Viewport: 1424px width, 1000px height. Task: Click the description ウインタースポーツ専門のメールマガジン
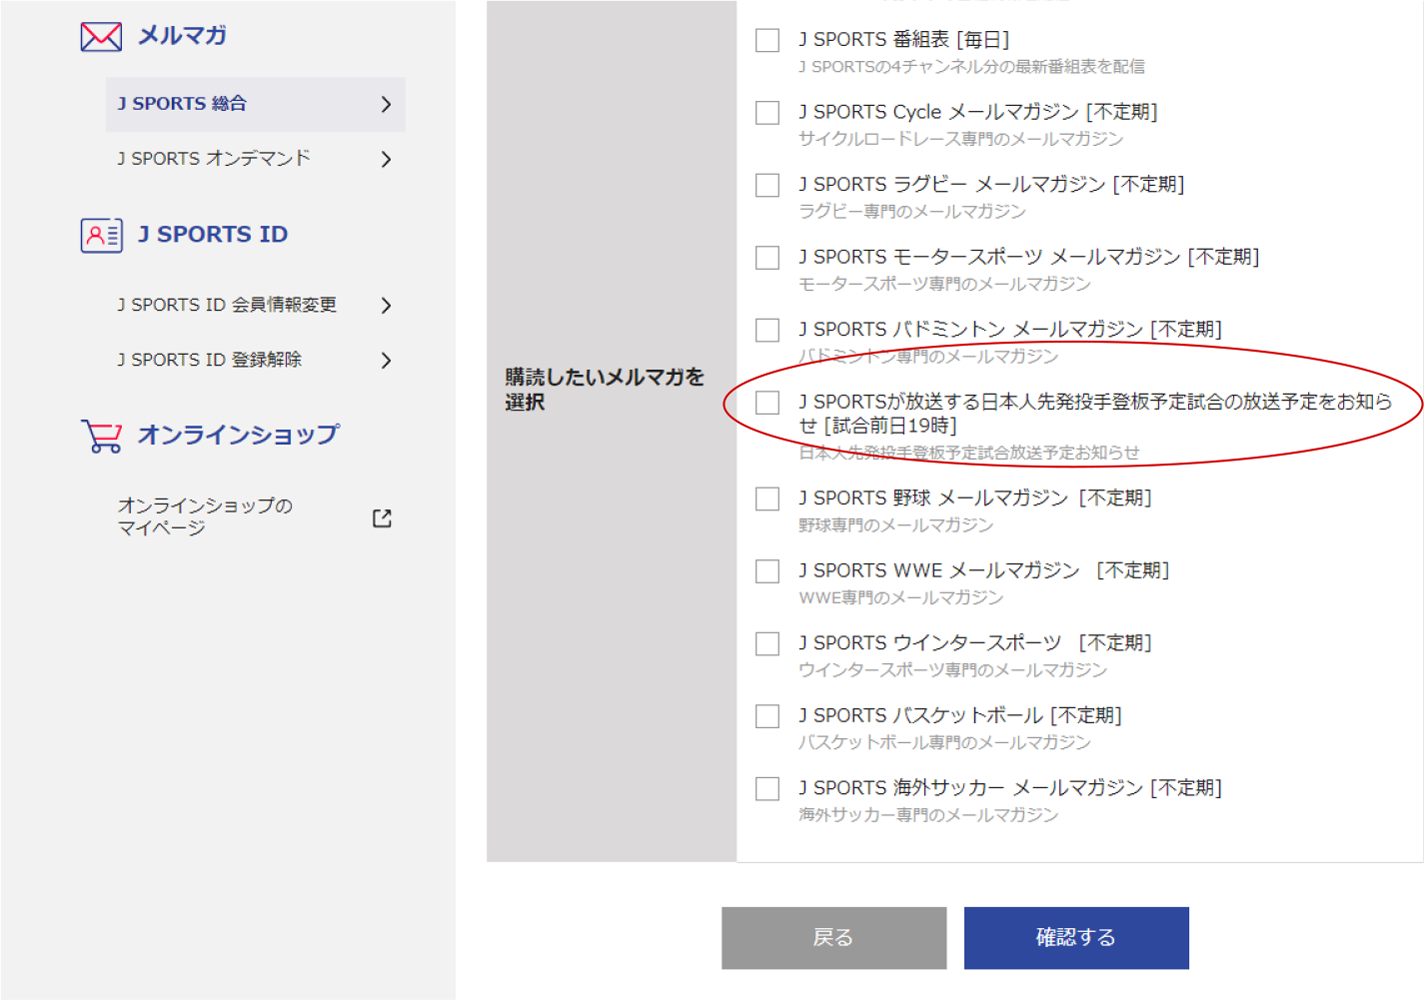pos(952,670)
